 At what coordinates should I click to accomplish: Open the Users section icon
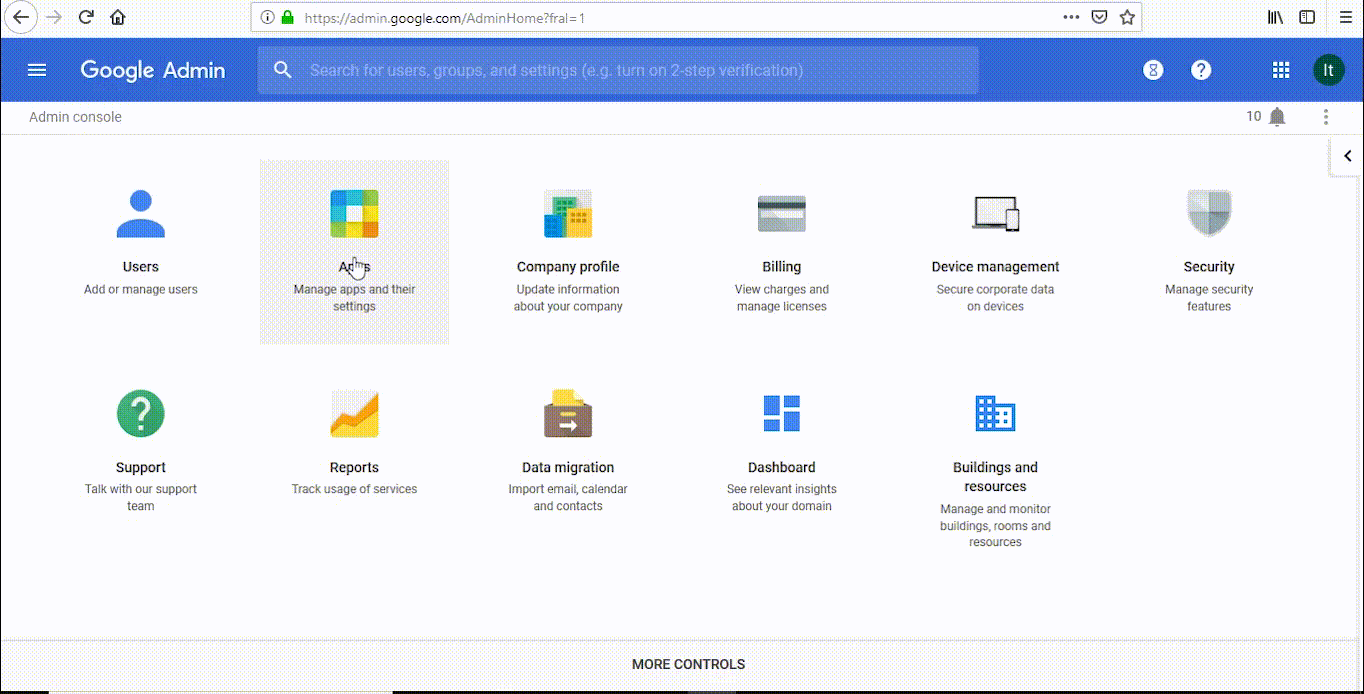(141, 214)
